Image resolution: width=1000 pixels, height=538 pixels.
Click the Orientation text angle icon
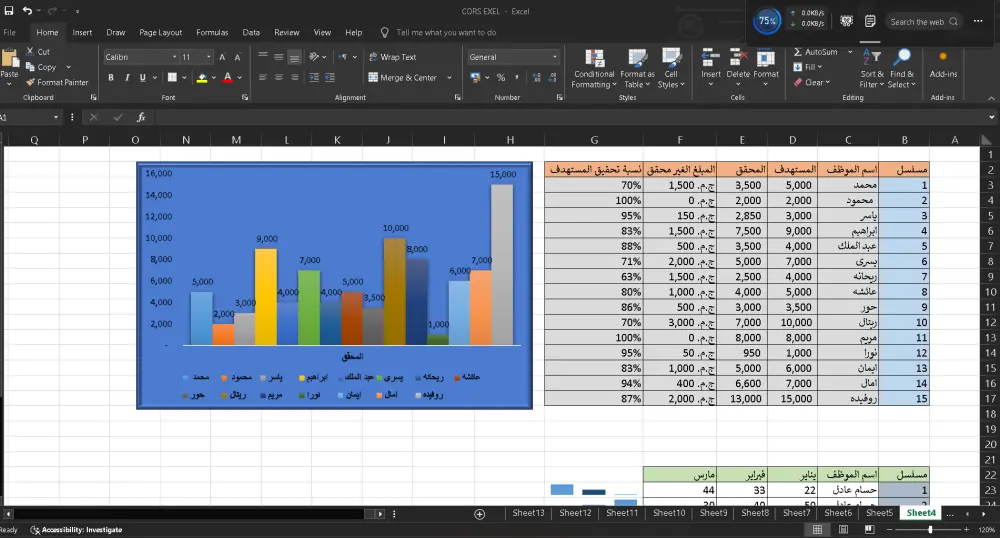pyautogui.click(x=314, y=57)
